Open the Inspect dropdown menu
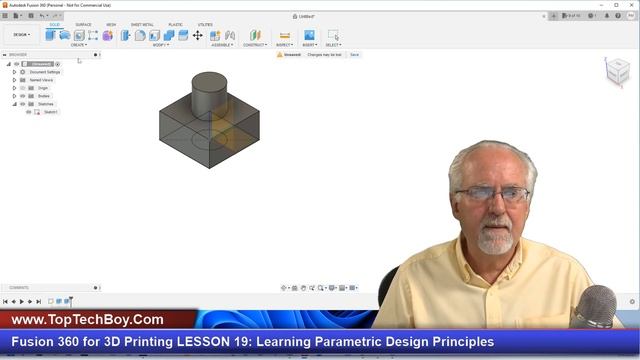This screenshot has height=360, width=640. [284, 45]
